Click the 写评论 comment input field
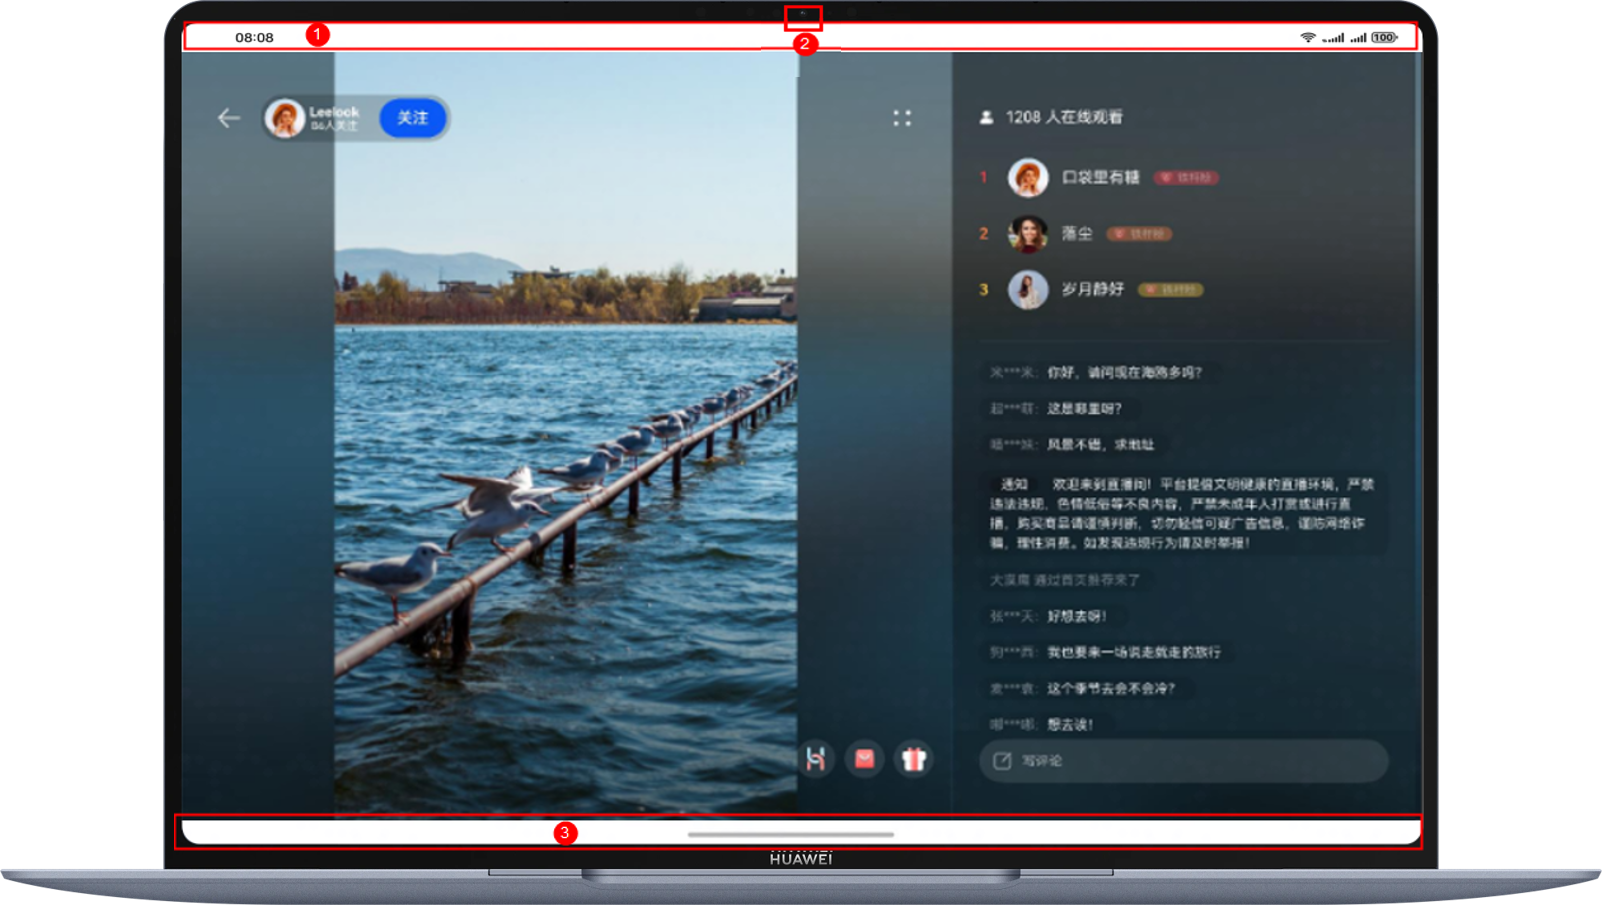Image resolution: width=1602 pixels, height=905 pixels. pyautogui.click(x=1180, y=761)
